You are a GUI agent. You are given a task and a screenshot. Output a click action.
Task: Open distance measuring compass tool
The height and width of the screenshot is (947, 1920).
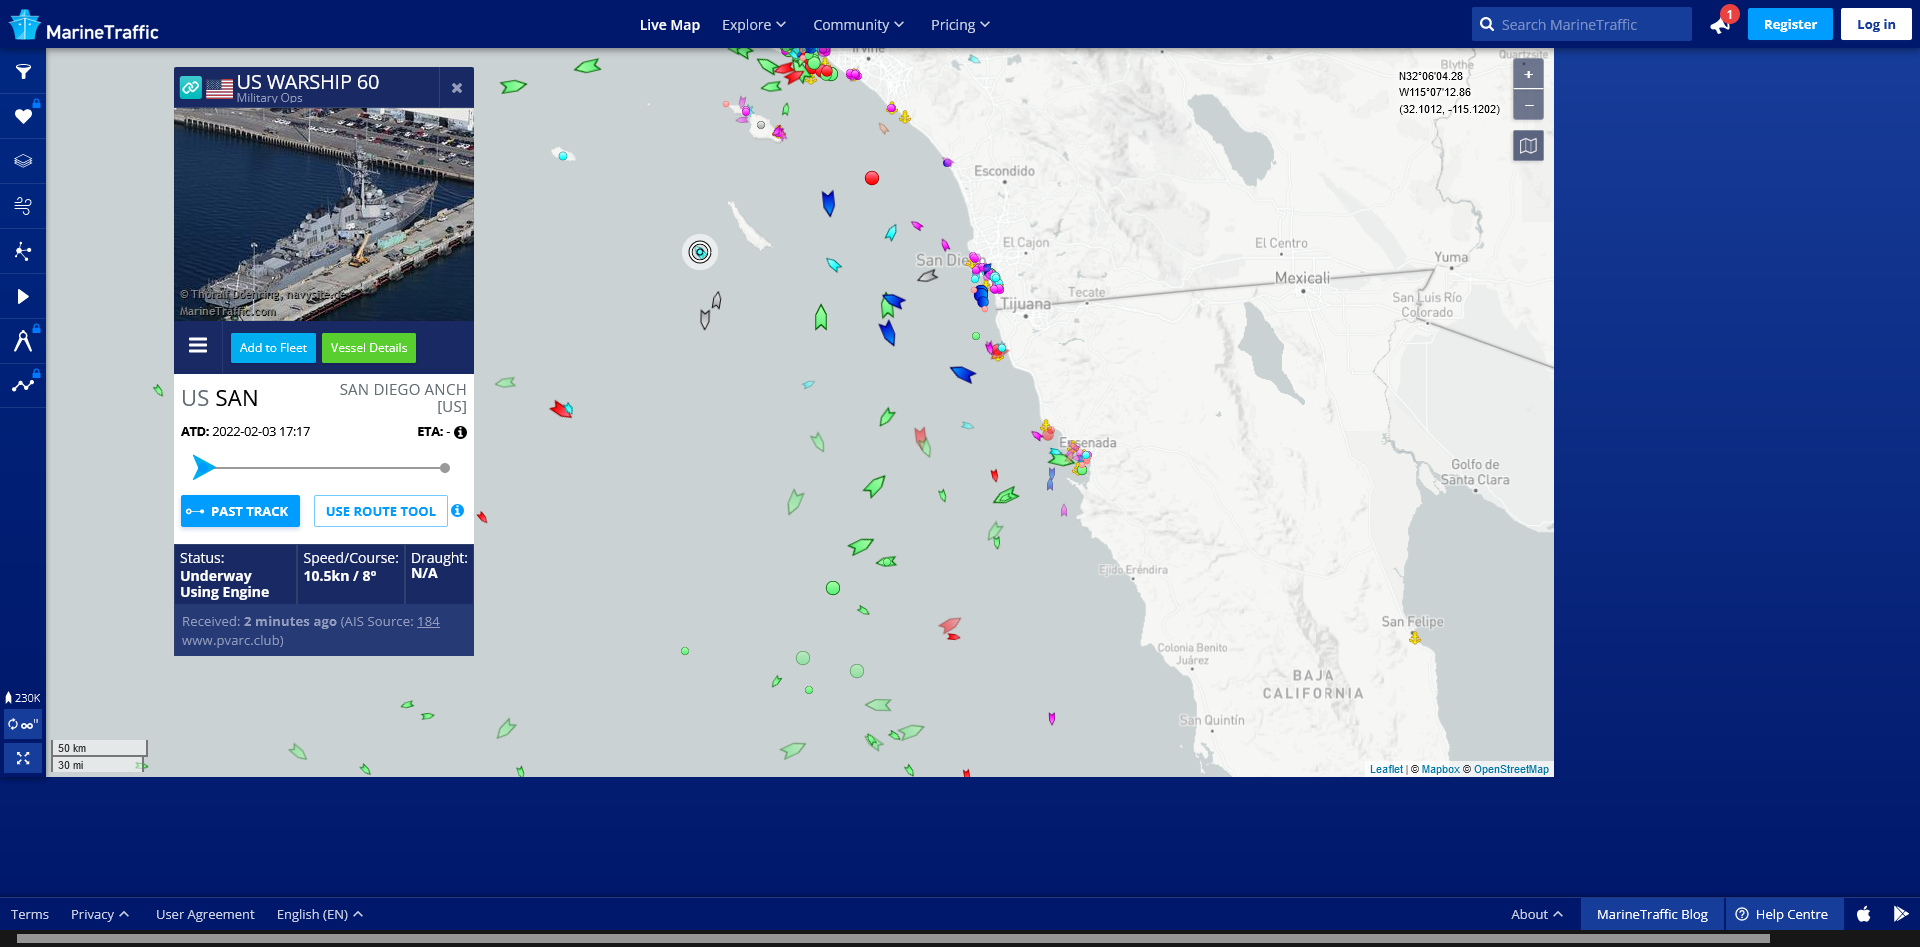point(23,341)
